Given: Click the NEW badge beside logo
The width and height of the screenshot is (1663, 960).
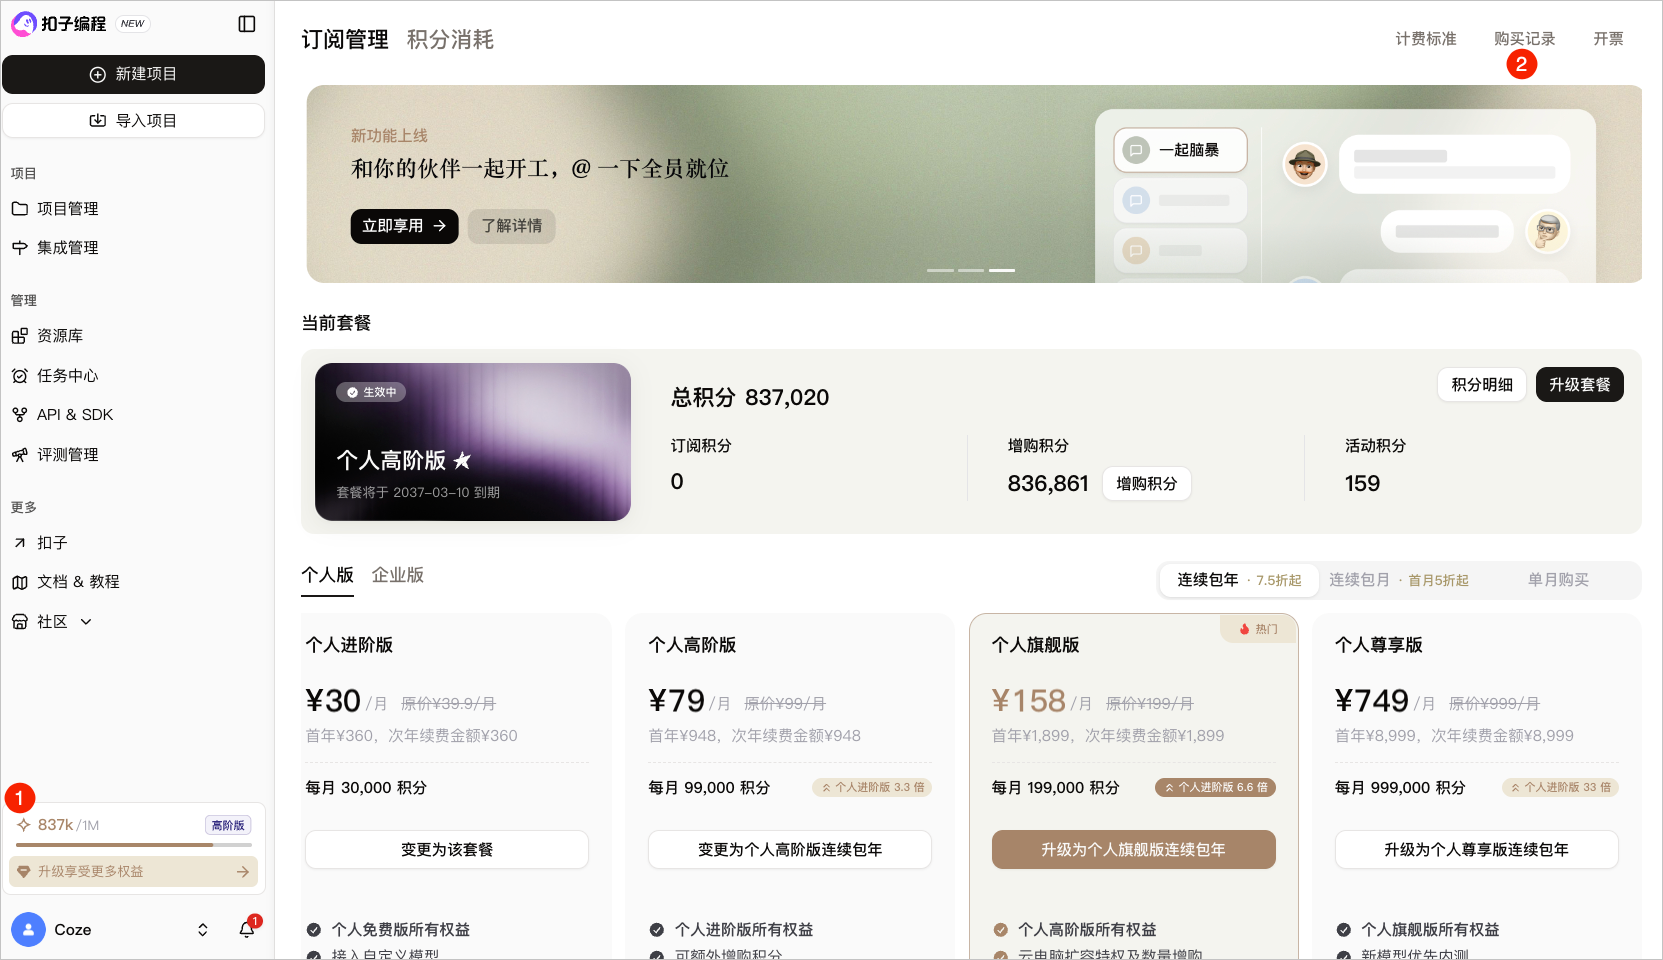Looking at the screenshot, I should (x=132, y=24).
